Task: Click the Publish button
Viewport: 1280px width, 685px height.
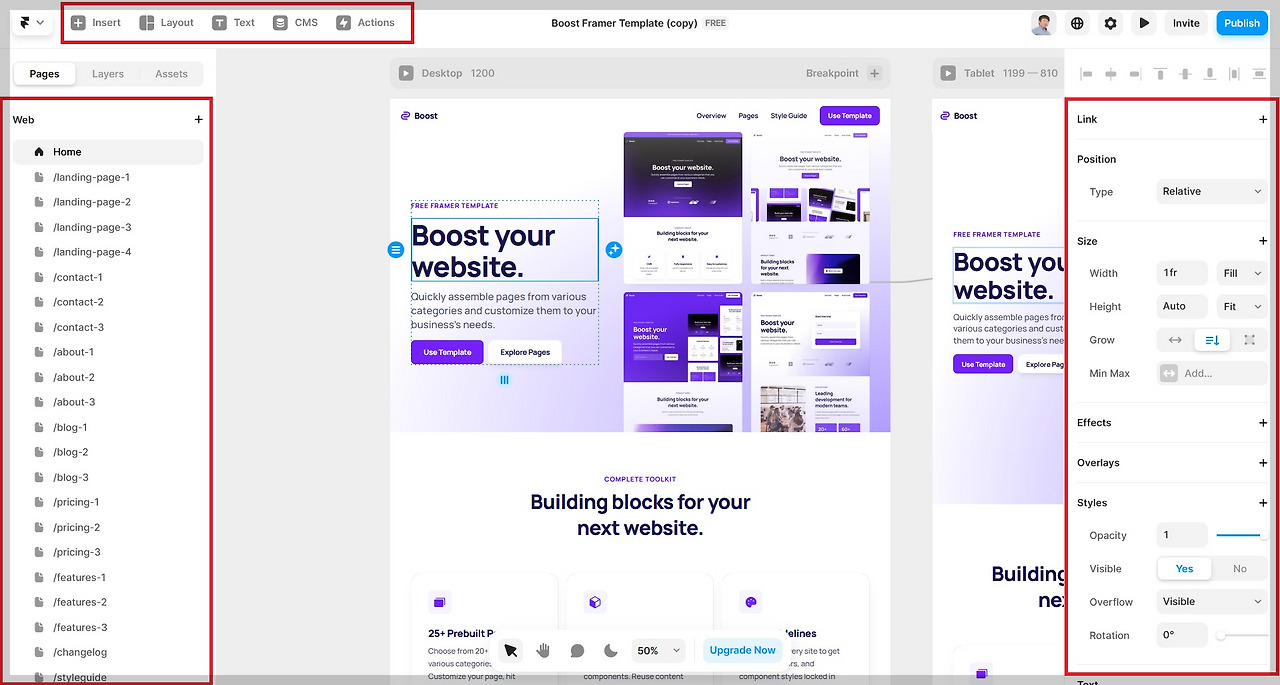Action: [1242, 23]
